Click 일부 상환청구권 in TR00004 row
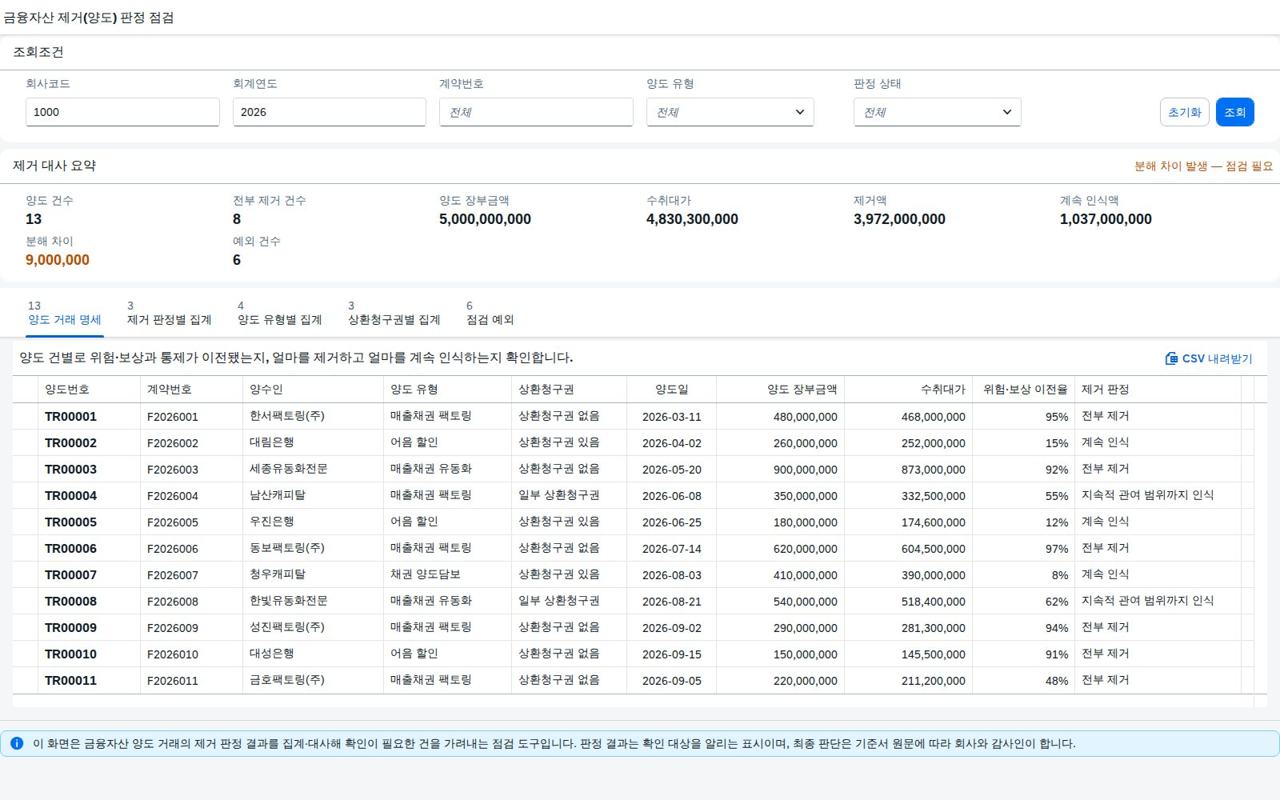 [559, 495]
